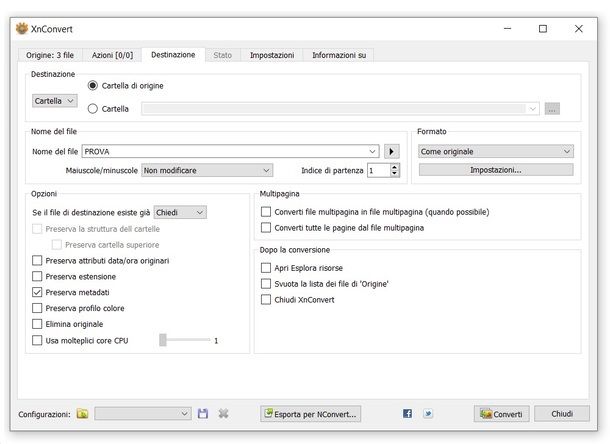Enable Preserva estensione checkbox
610x444 pixels.
pos(38,276)
